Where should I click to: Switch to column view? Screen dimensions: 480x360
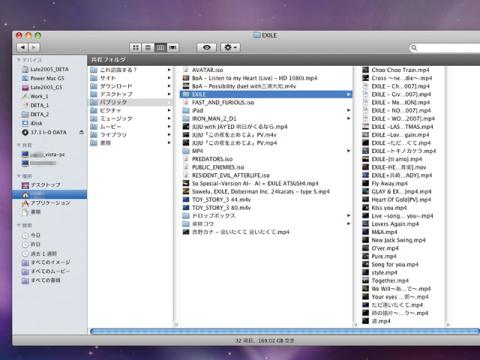tap(160, 48)
